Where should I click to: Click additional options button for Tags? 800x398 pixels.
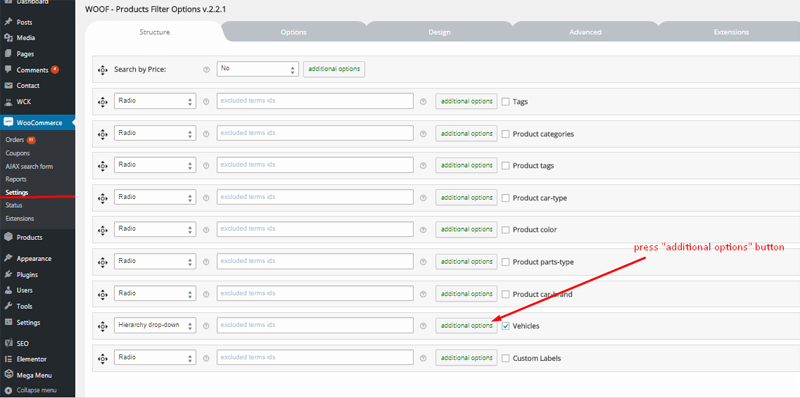click(x=466, y=102)
